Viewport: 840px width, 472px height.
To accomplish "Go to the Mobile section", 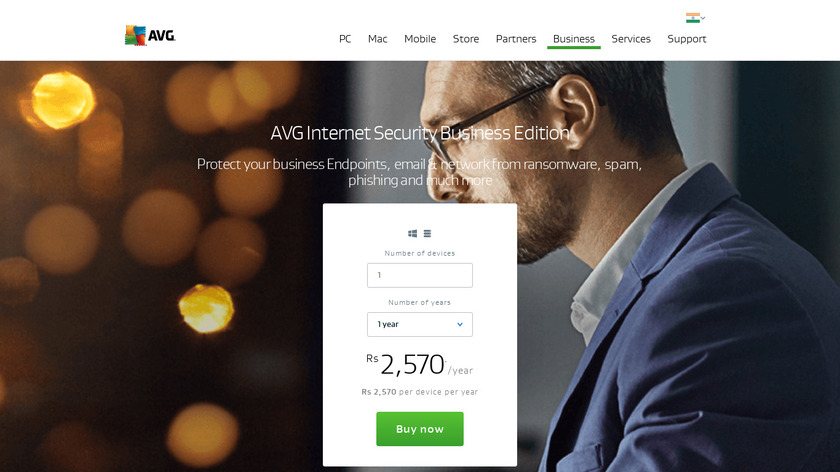I will pos(420,39).
